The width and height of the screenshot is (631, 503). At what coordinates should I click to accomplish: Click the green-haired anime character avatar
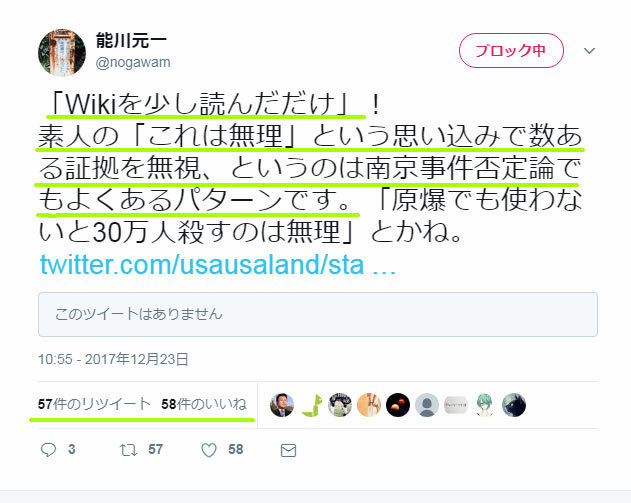(x=485, y=405)
